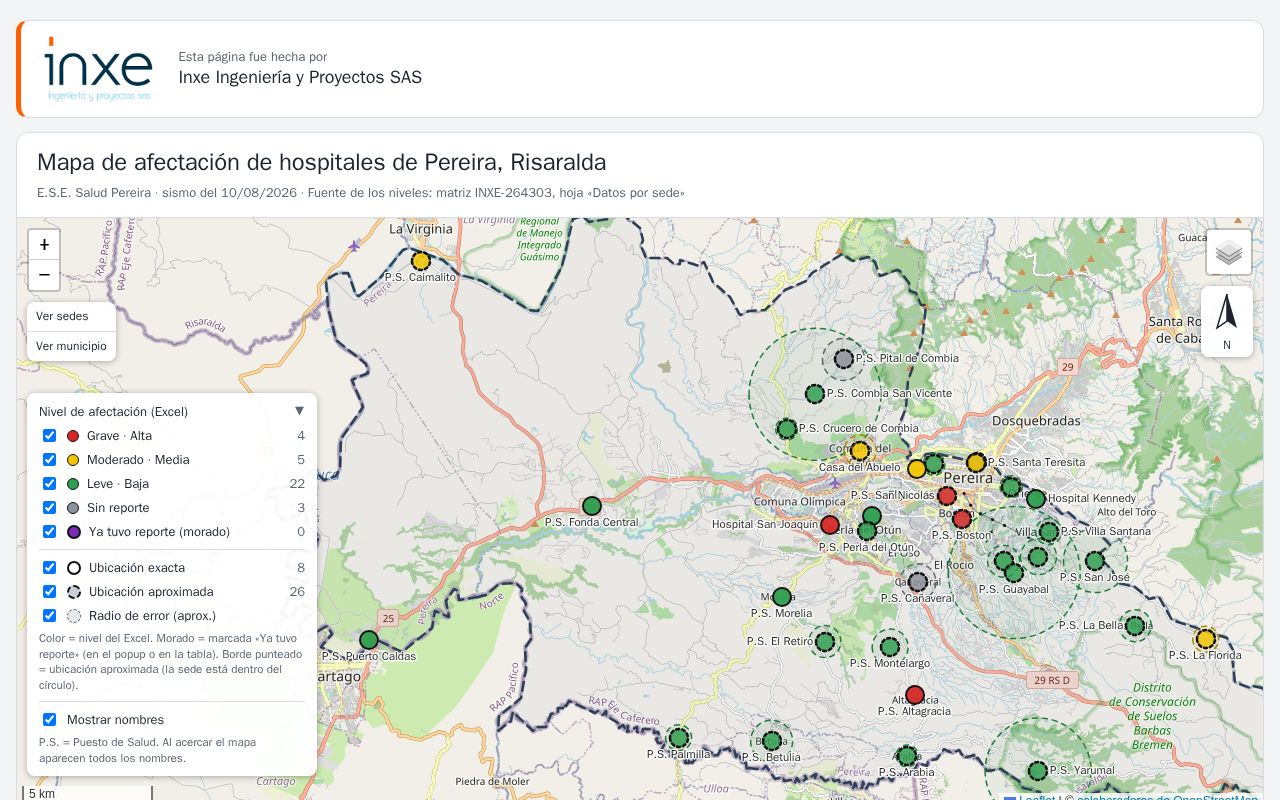
Task: Open the Hospital San Joaquín red marker
Action: click(x=830, y=525)
